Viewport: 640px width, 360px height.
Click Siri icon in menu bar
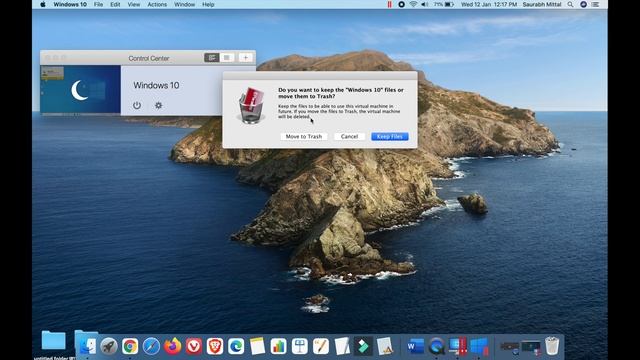583,4
